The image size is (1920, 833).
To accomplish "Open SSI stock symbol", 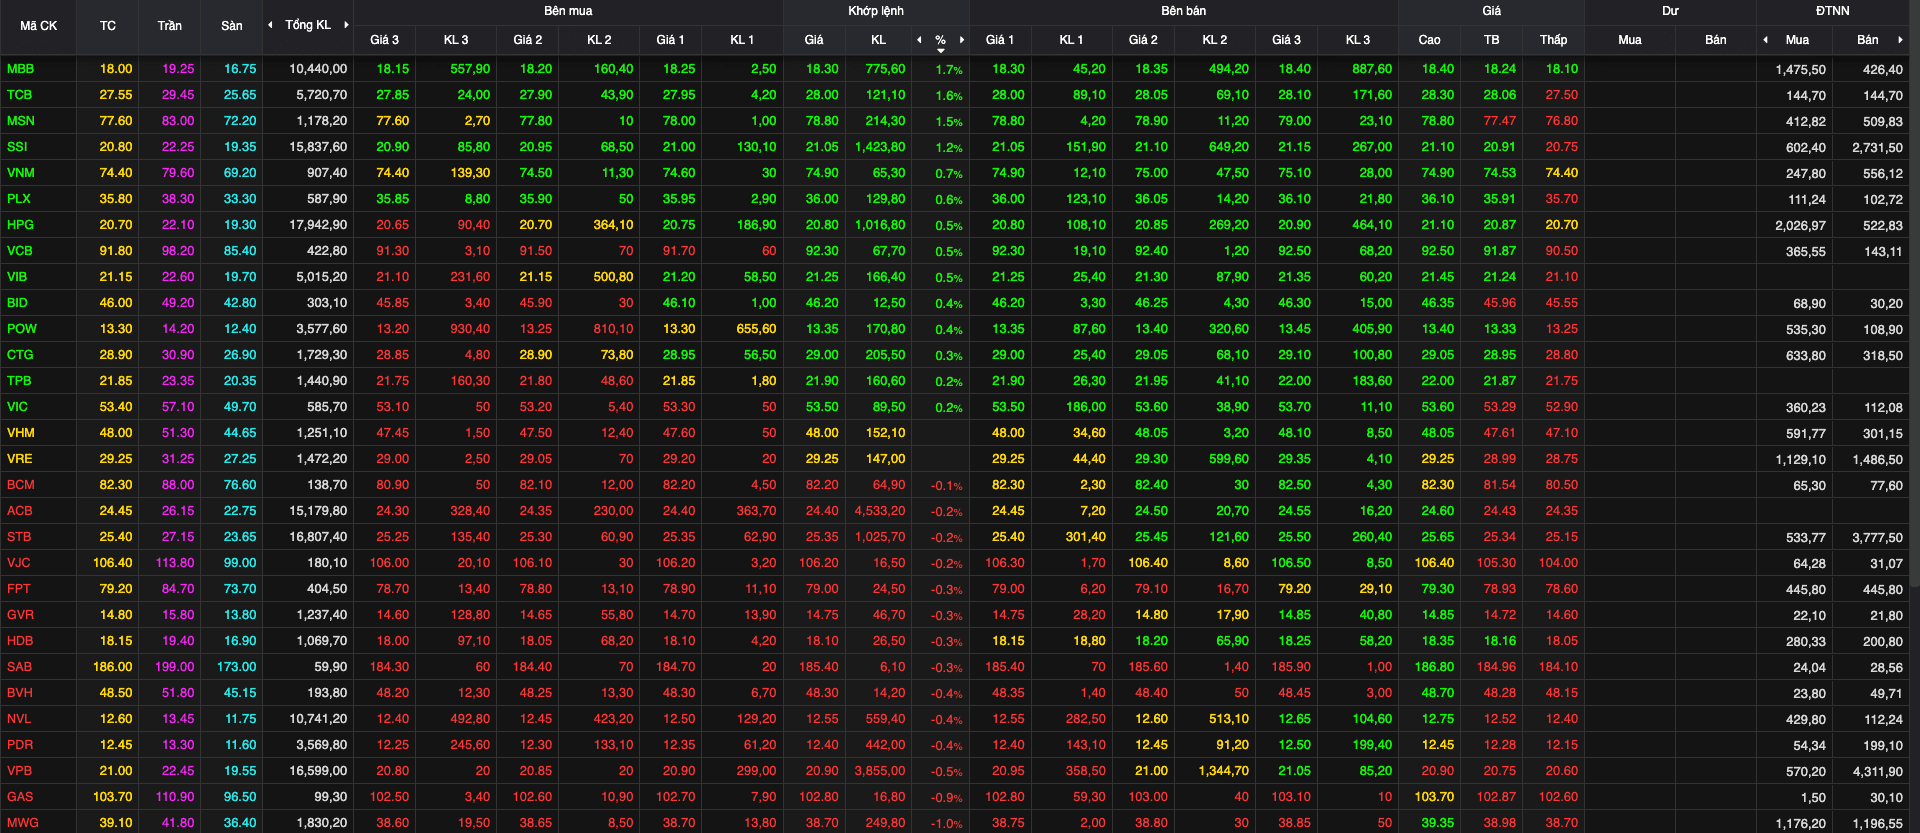I will coord(17,147).
